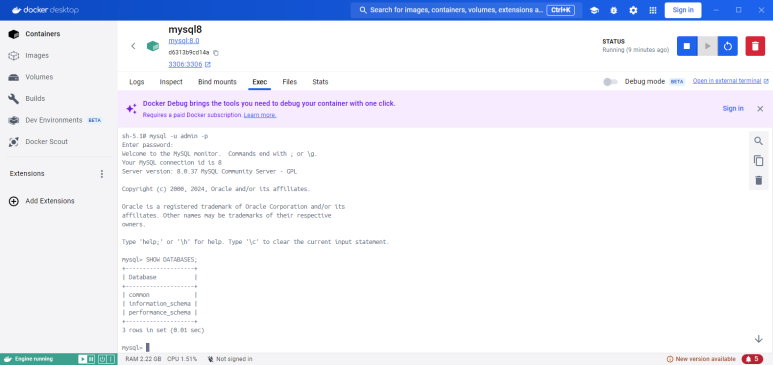Go to Volumes in the sidebar

pos(59,77)
